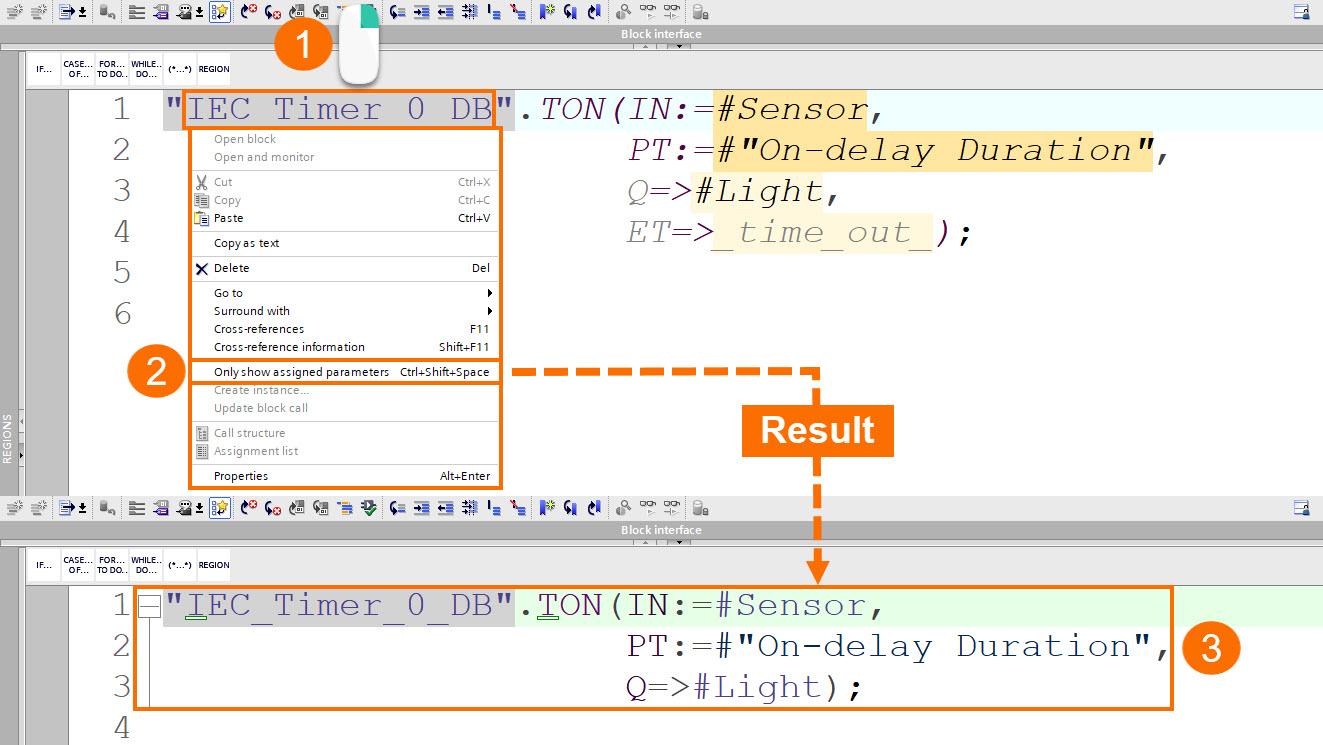Click the _time_out_ placeholder parameter
This screenshot has width=1323, height=745.
click(x=822, y=232)
